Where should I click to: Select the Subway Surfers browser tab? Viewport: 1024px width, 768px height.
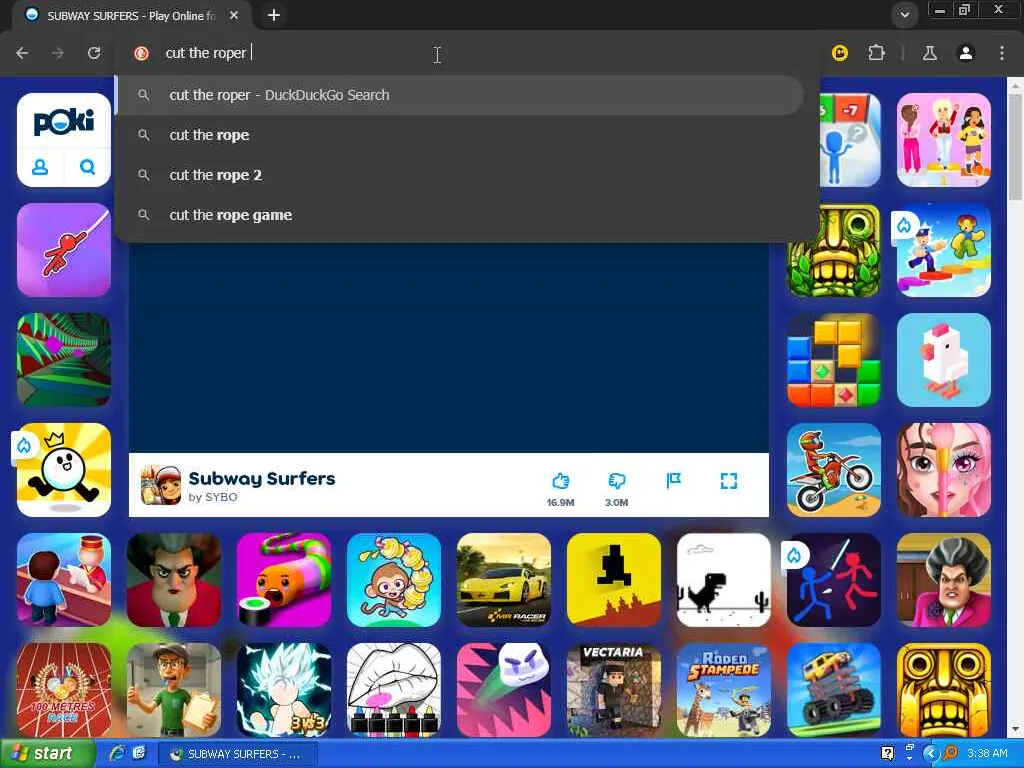coord(131,15)
